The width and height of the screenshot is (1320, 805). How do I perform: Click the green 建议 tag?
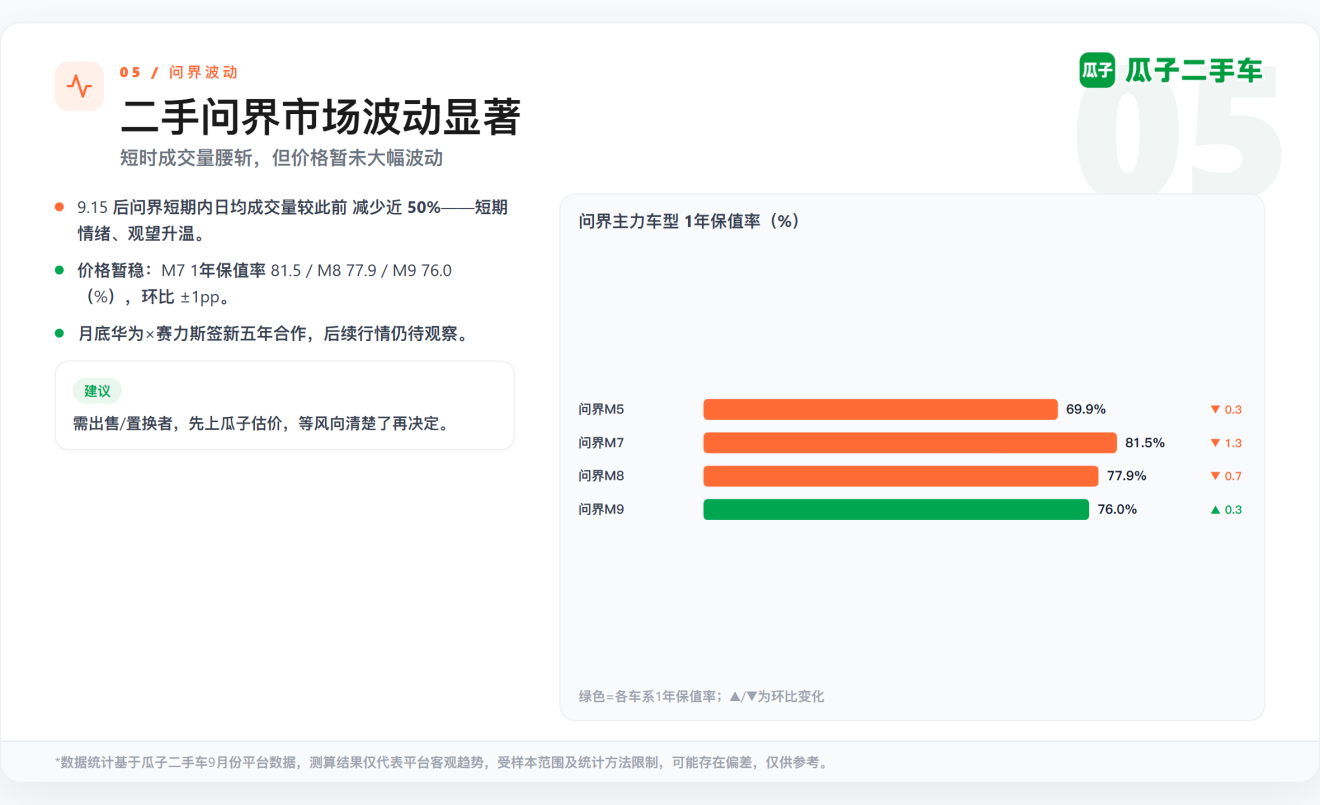tap(97, 391)
